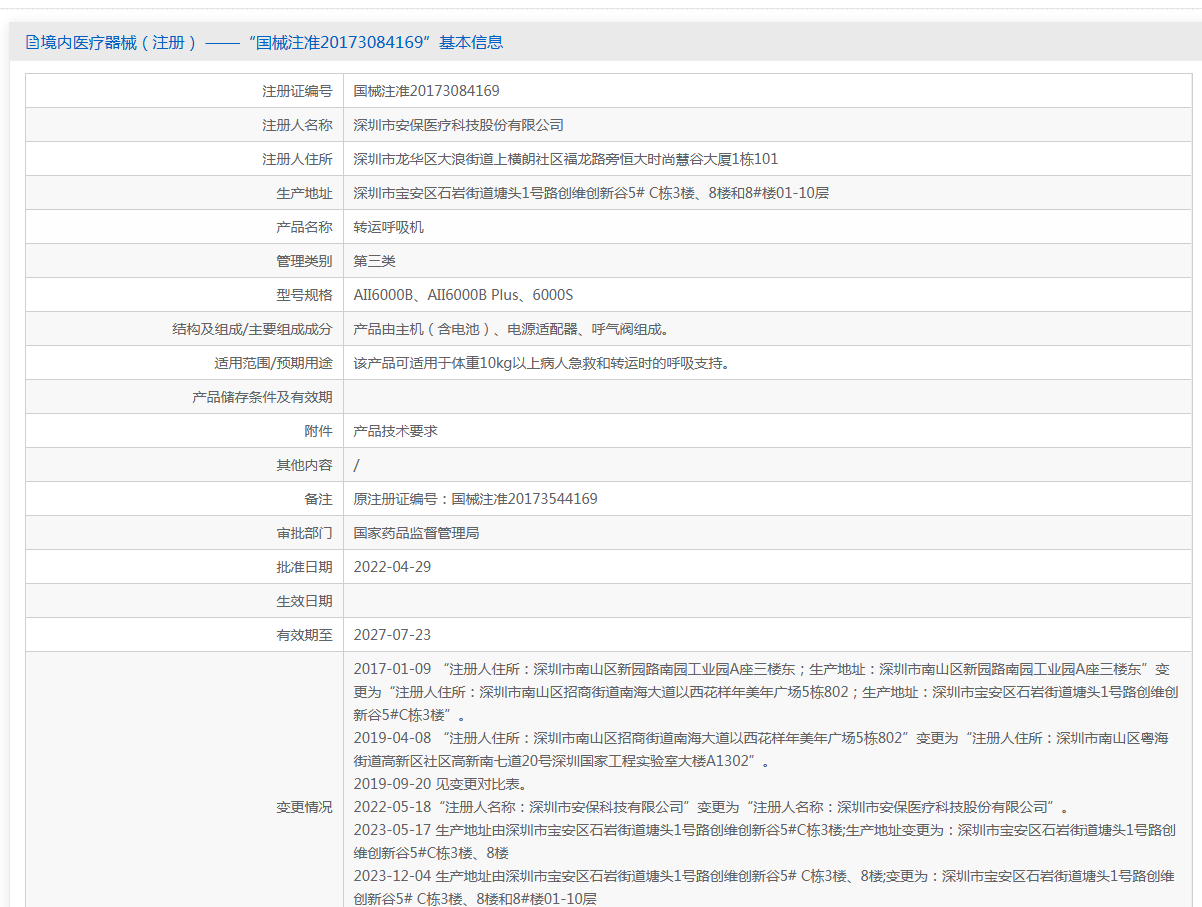The height and width of the screenshot is (907, 1202).
Task: Click the 生产地址 label cell
Action: 184,193
